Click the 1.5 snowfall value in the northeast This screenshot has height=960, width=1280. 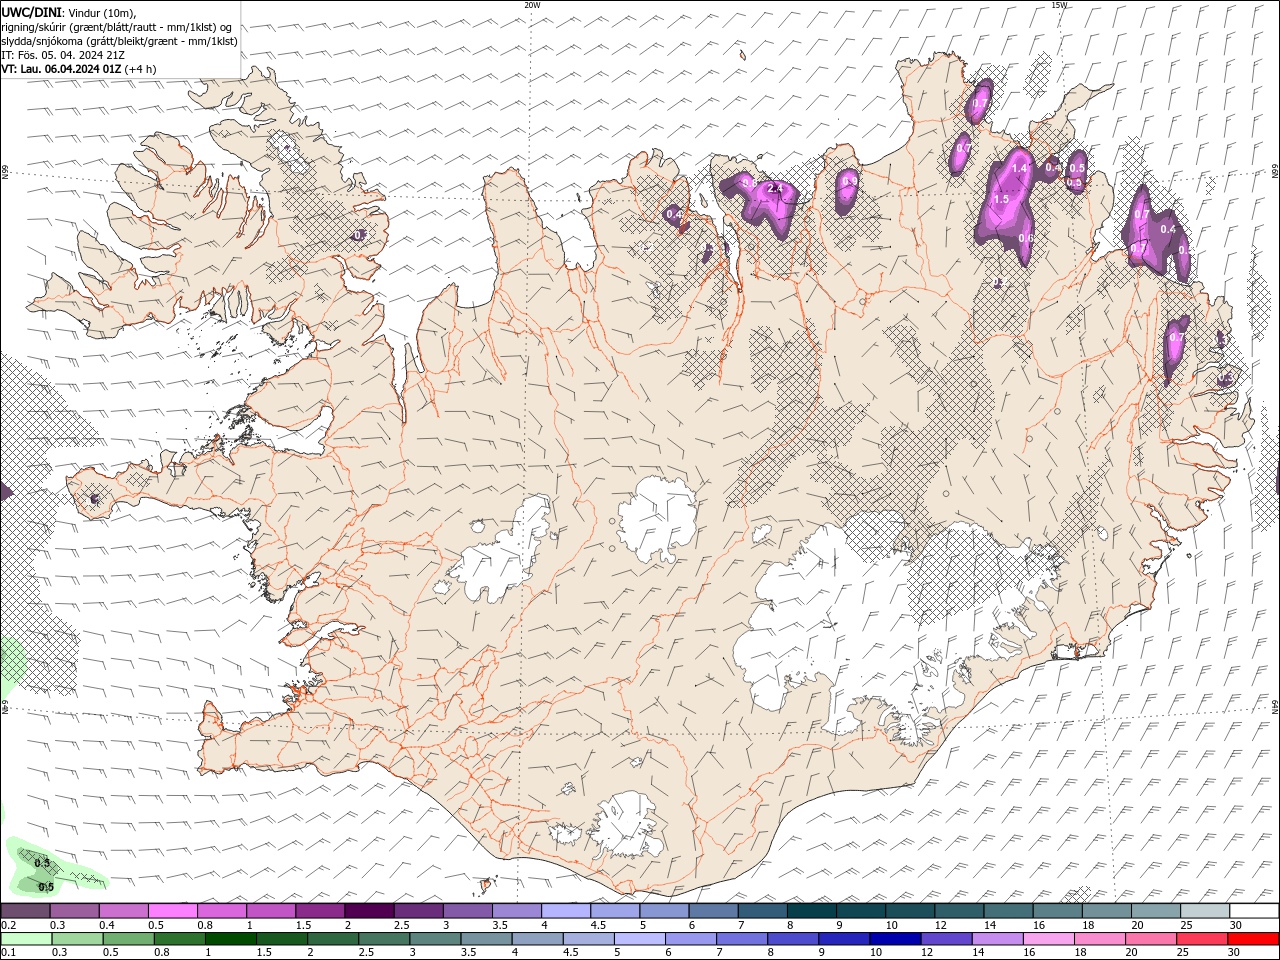click(1001, 200)
